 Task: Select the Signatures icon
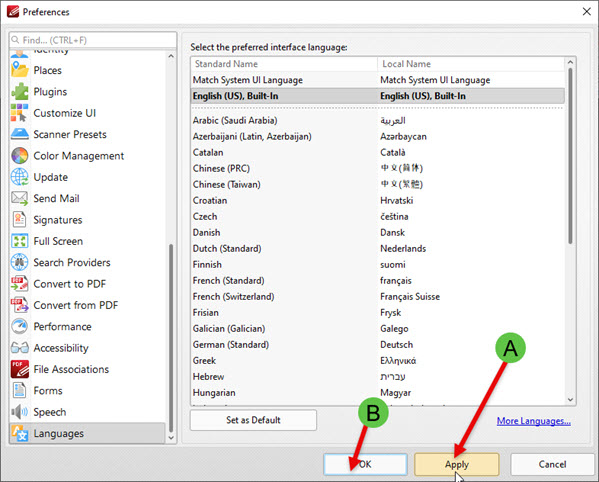tap(19, 220)
